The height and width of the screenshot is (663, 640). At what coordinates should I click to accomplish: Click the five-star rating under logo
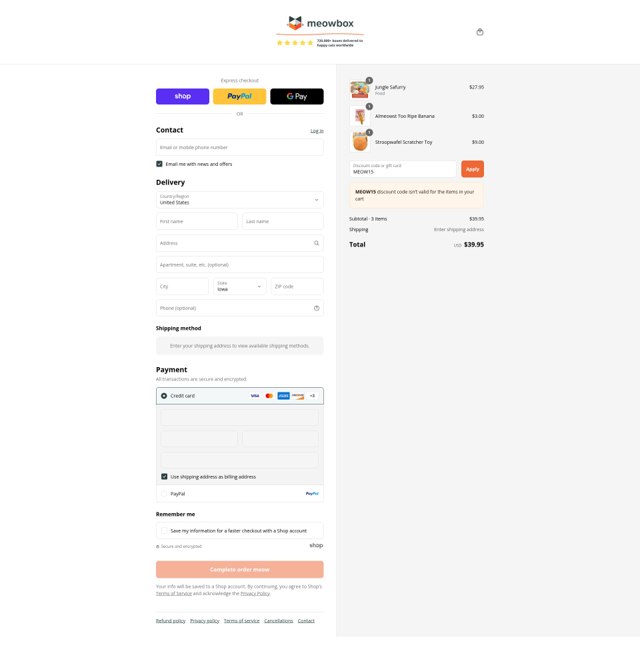295,43
